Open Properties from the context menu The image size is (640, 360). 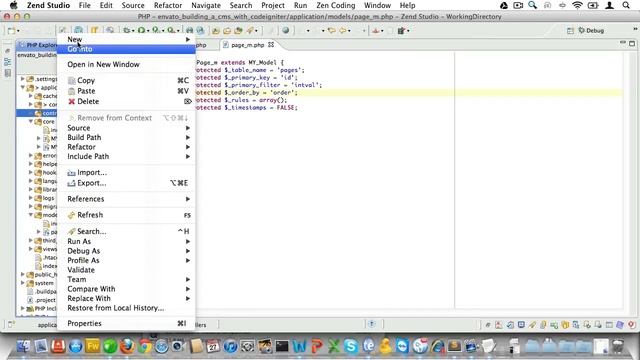[126, 323]
